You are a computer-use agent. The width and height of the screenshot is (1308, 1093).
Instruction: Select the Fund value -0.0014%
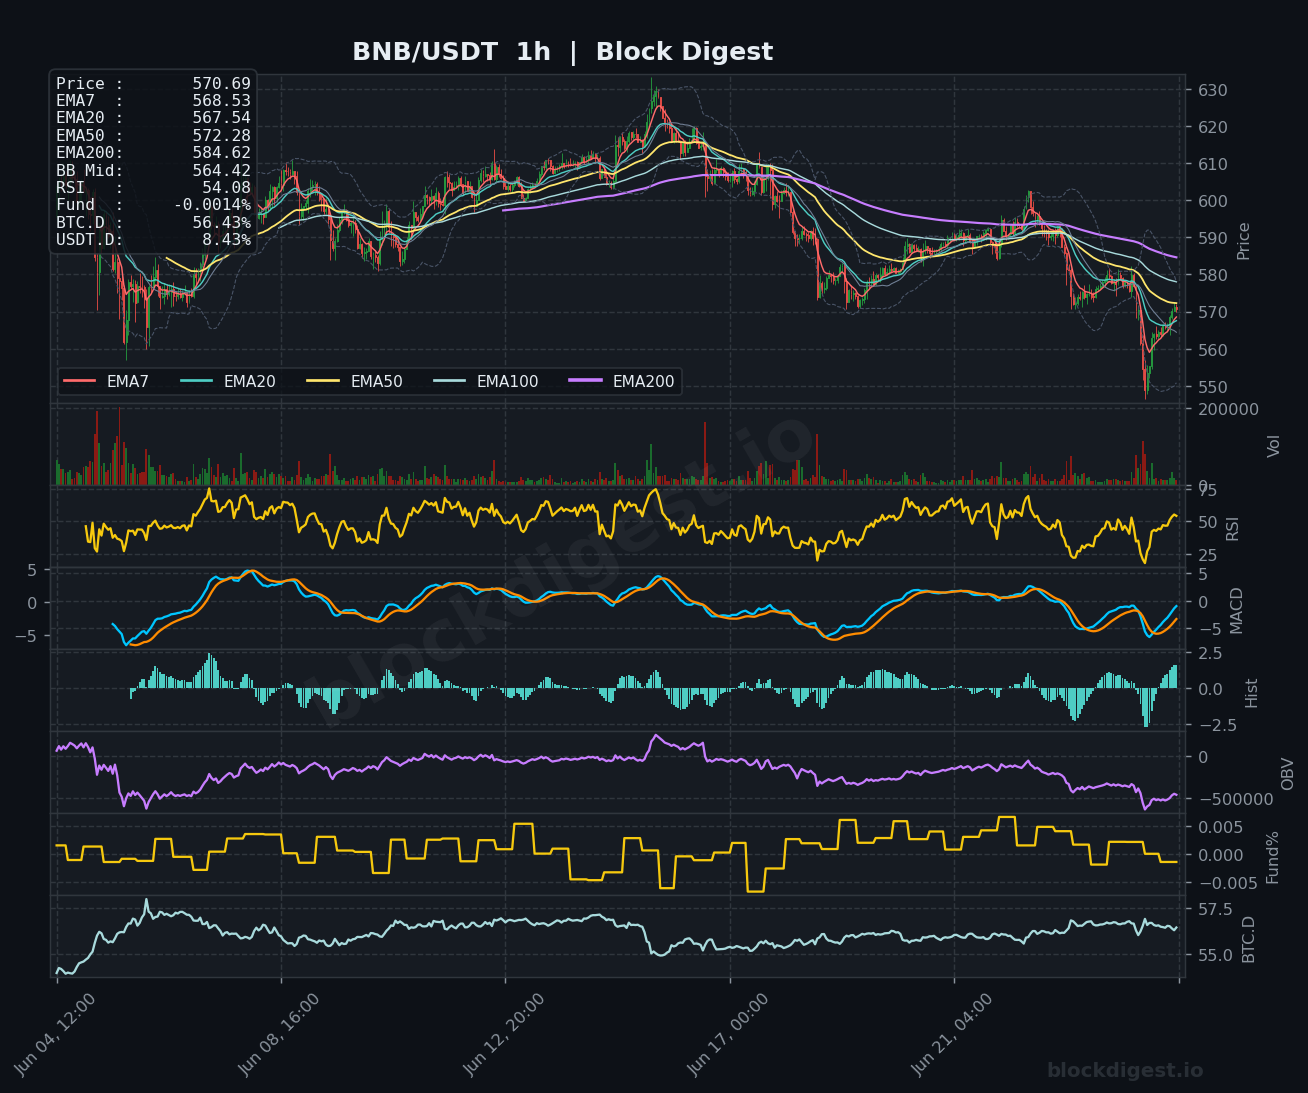213,205
